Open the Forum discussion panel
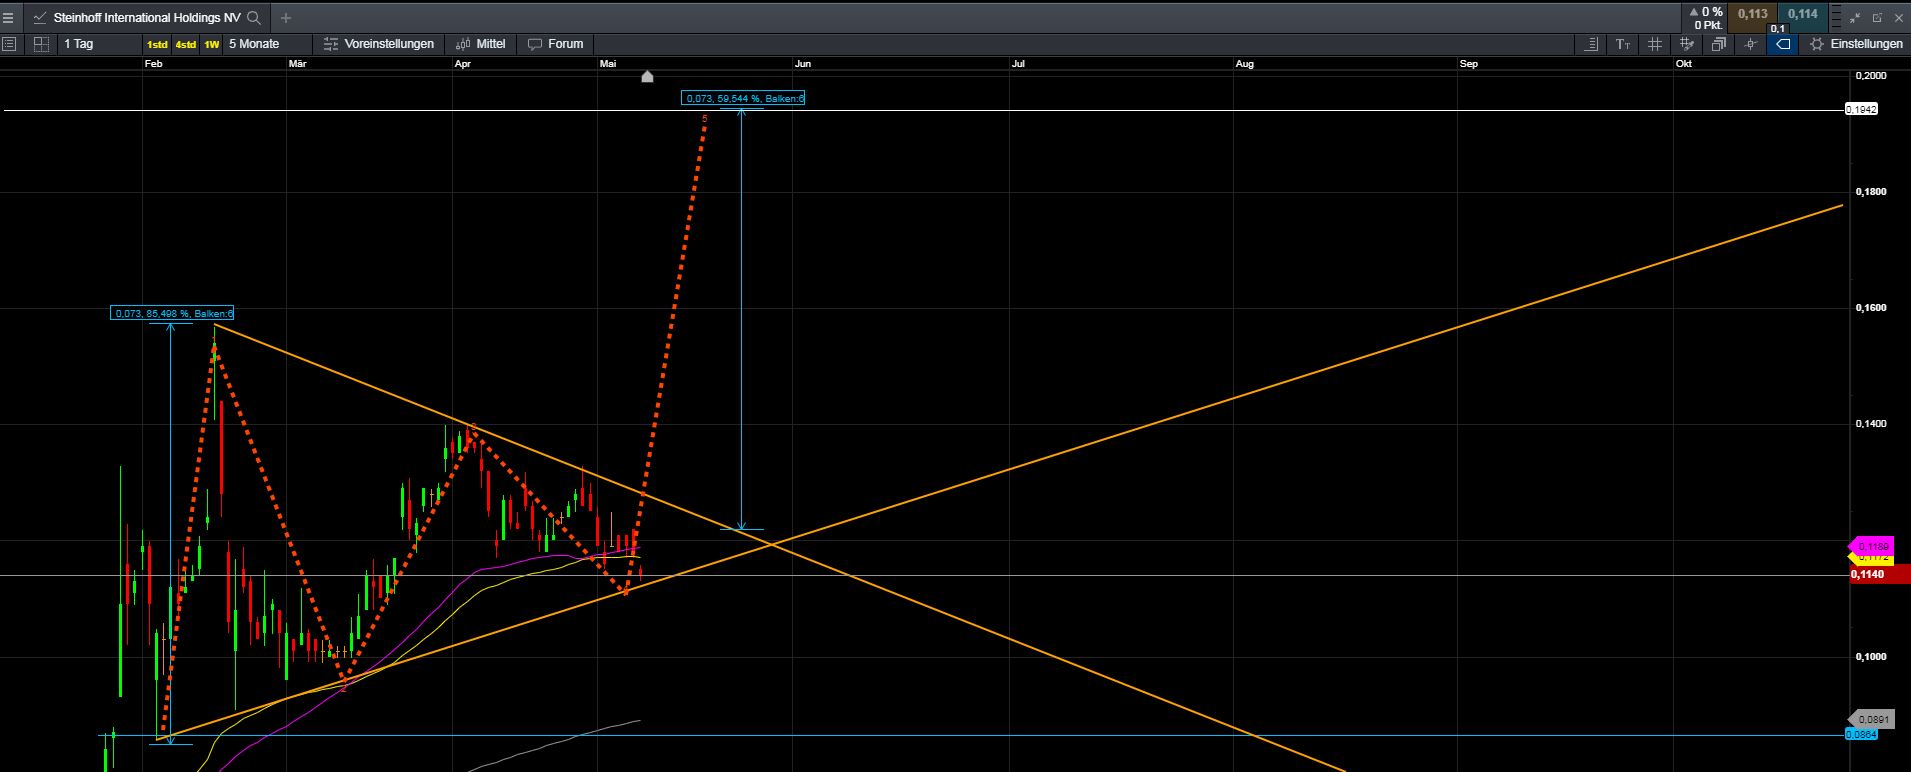Image resolution: width=1911 pixels, height=772 pixels. tap(556, 44)
